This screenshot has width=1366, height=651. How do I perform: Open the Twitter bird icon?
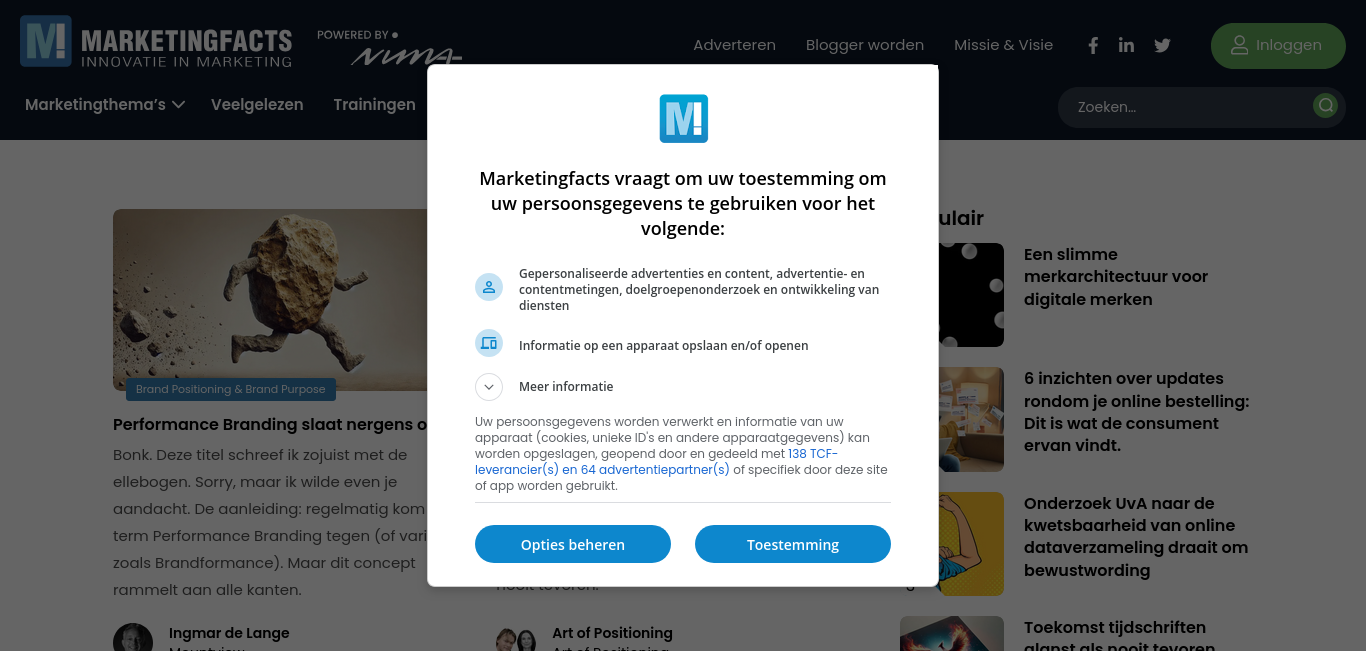pyautogui.click(x=1162, y=45)
